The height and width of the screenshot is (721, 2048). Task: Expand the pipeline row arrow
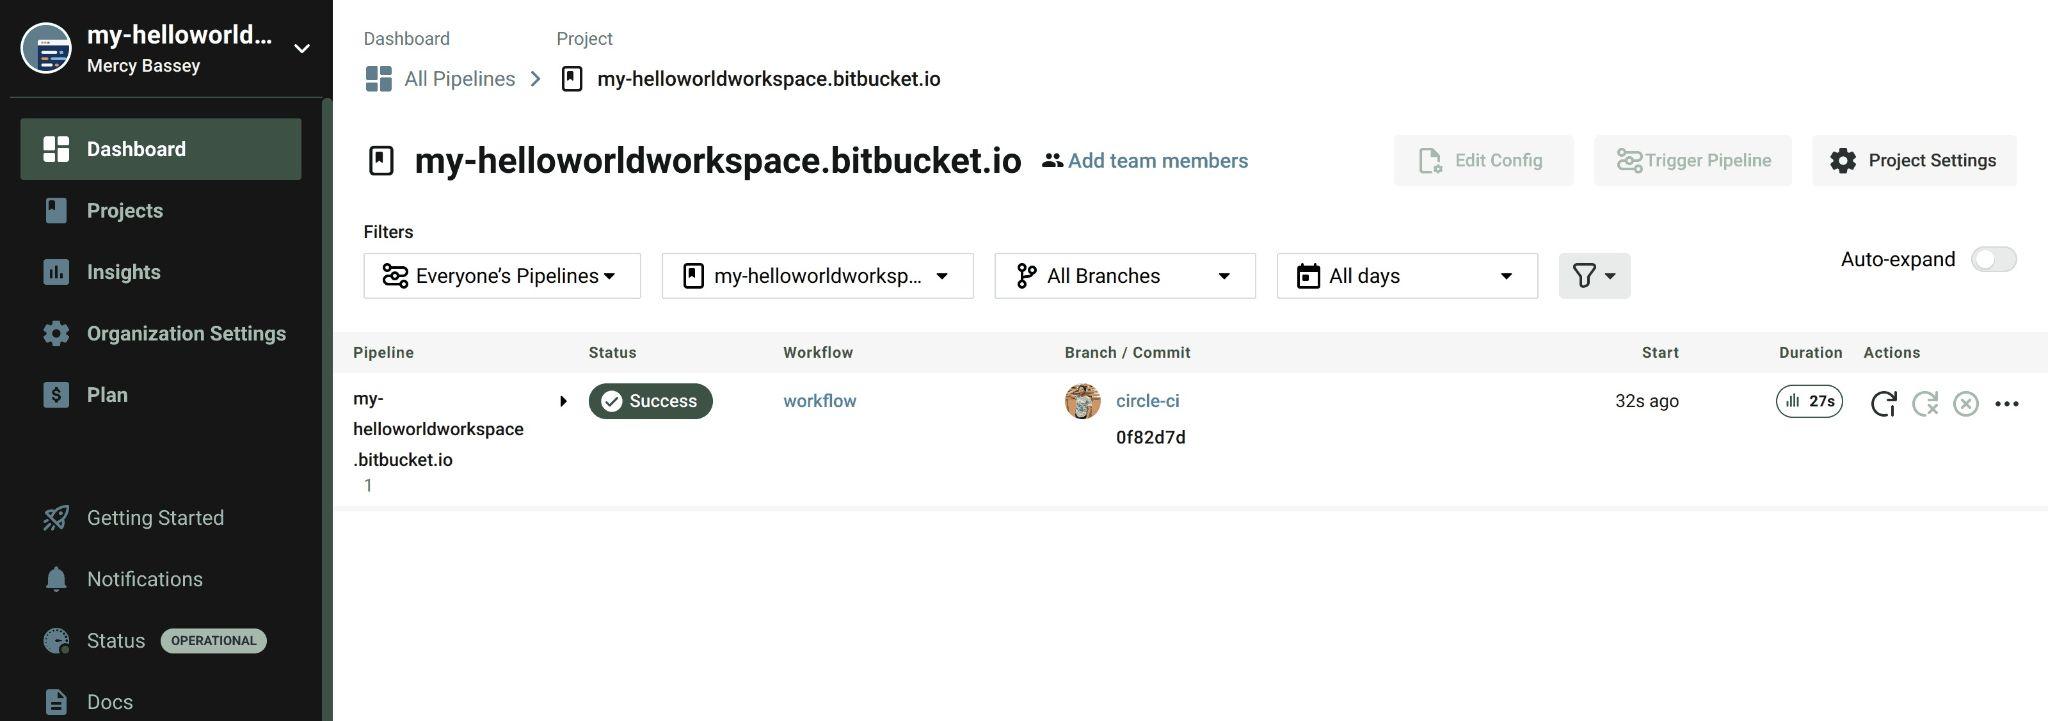coord(563,401)
